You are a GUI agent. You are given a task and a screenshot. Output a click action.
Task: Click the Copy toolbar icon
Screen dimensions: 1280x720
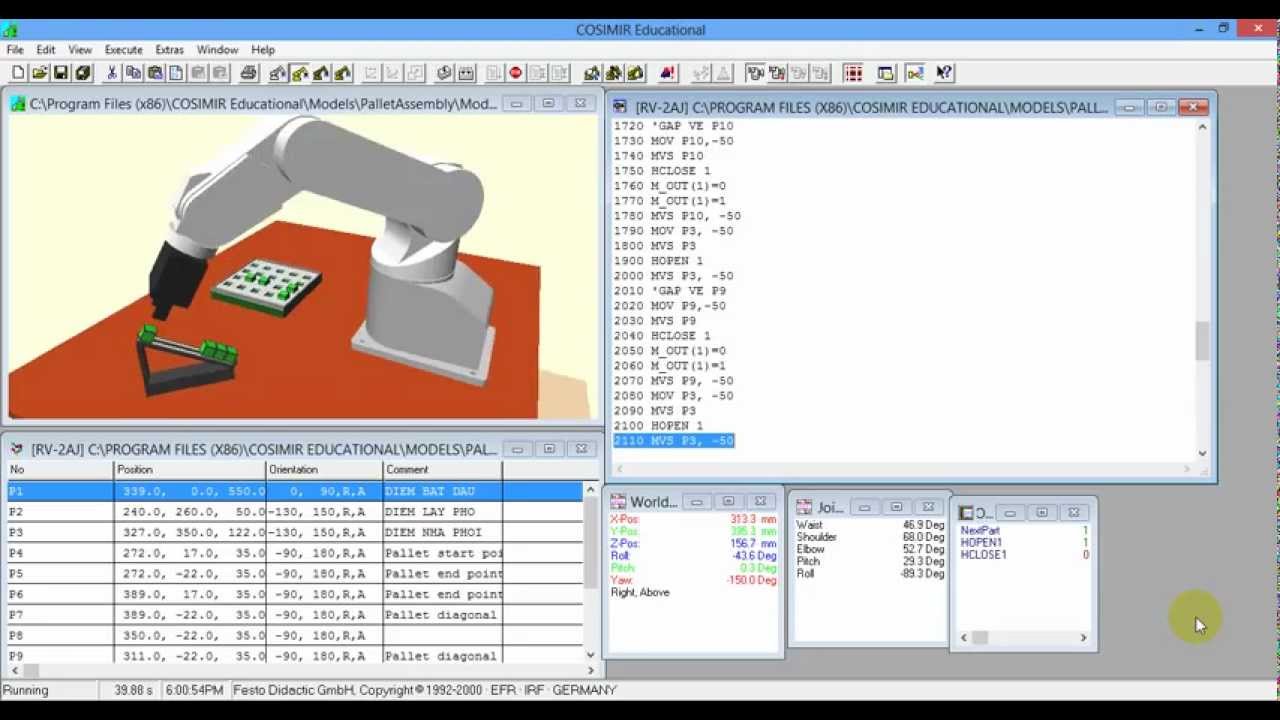pos(133,73)
